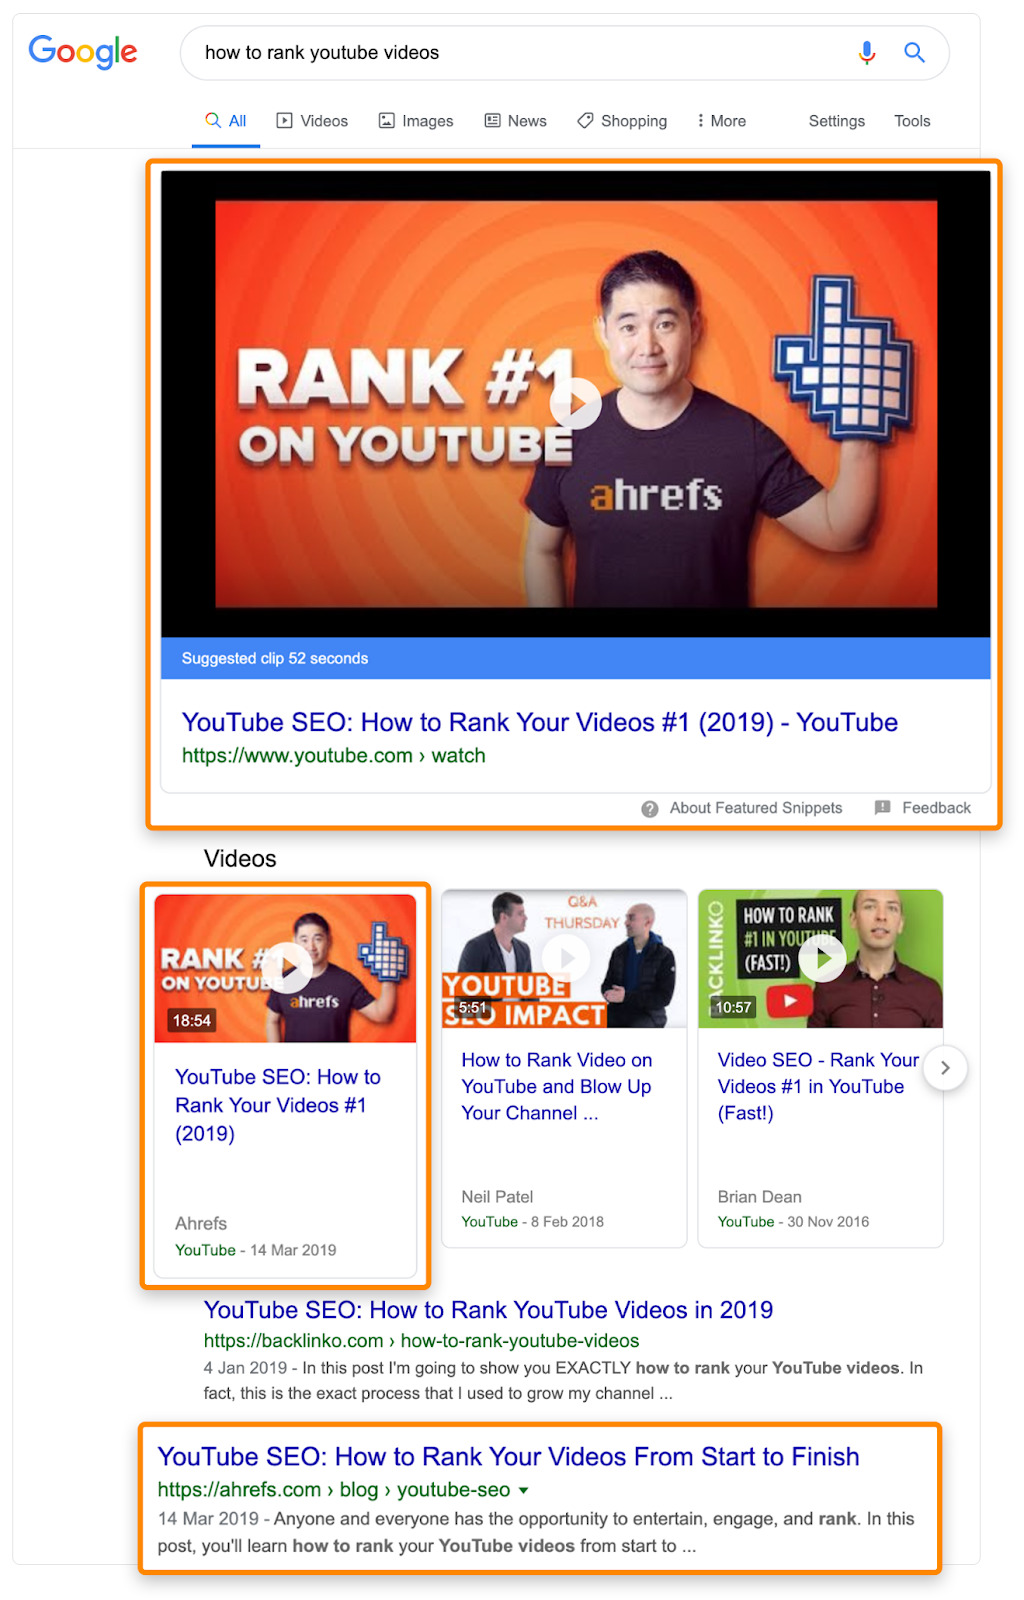Open the Backlinko YouTube SEO result link

tap(488, 1310)
